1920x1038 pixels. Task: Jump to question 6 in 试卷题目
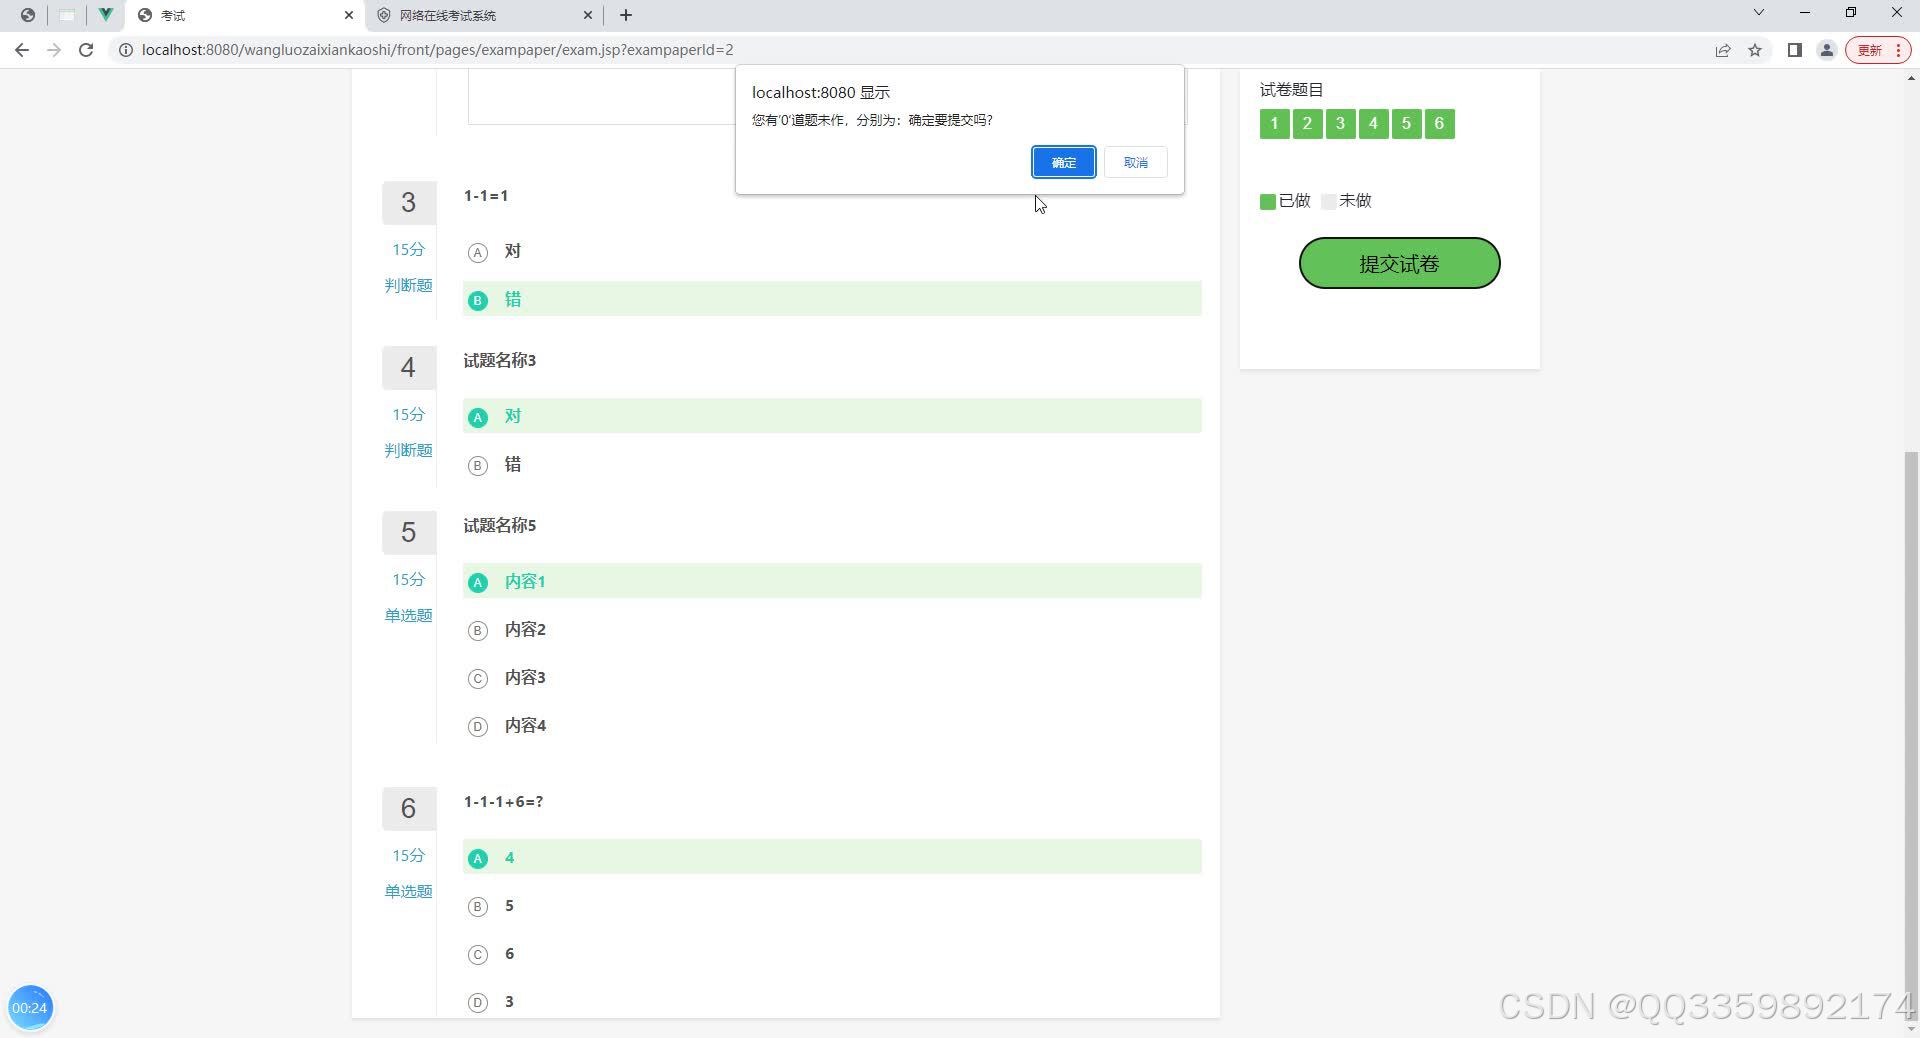pos(1439,124)
